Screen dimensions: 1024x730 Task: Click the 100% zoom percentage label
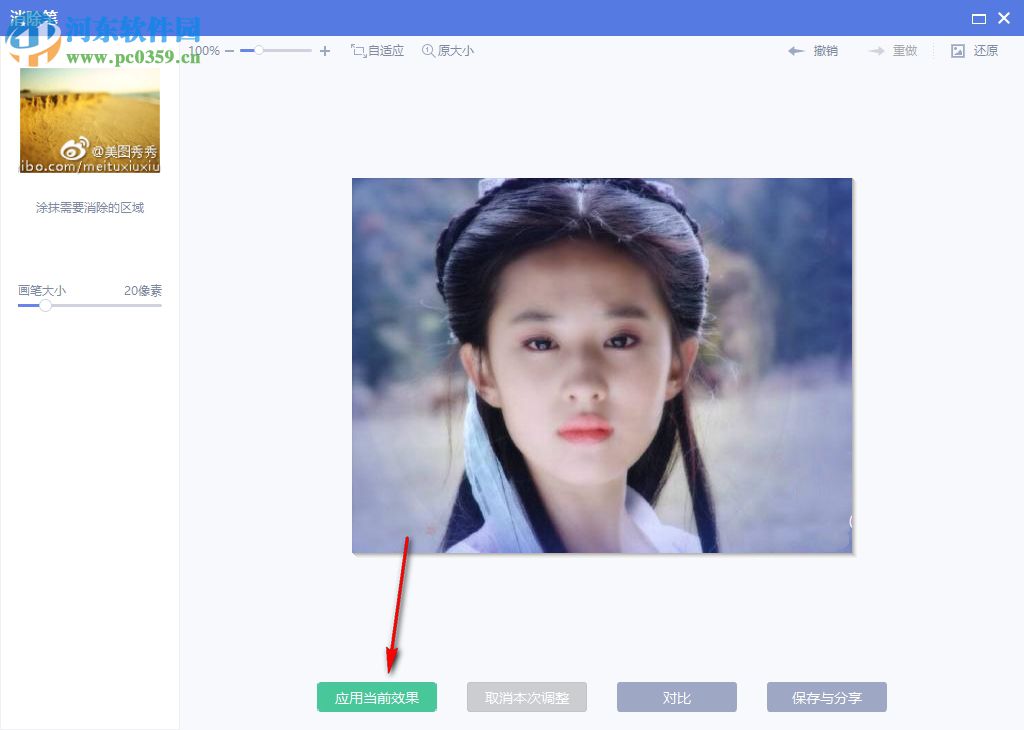pos(203,48)
